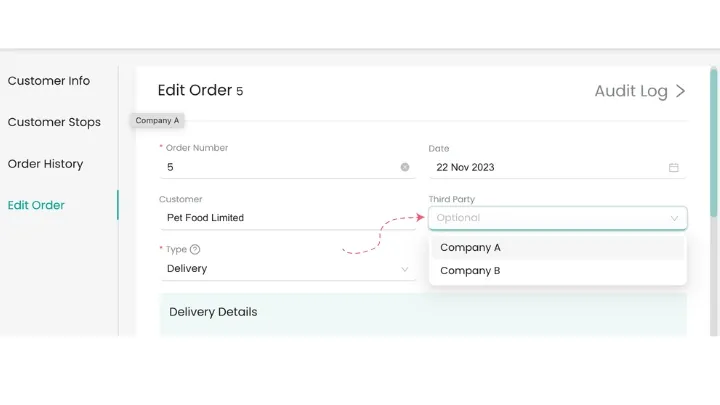Open the calendar picker icon in the Date field
This screenshot has height=405, width=720.
[x=674, y=167]
